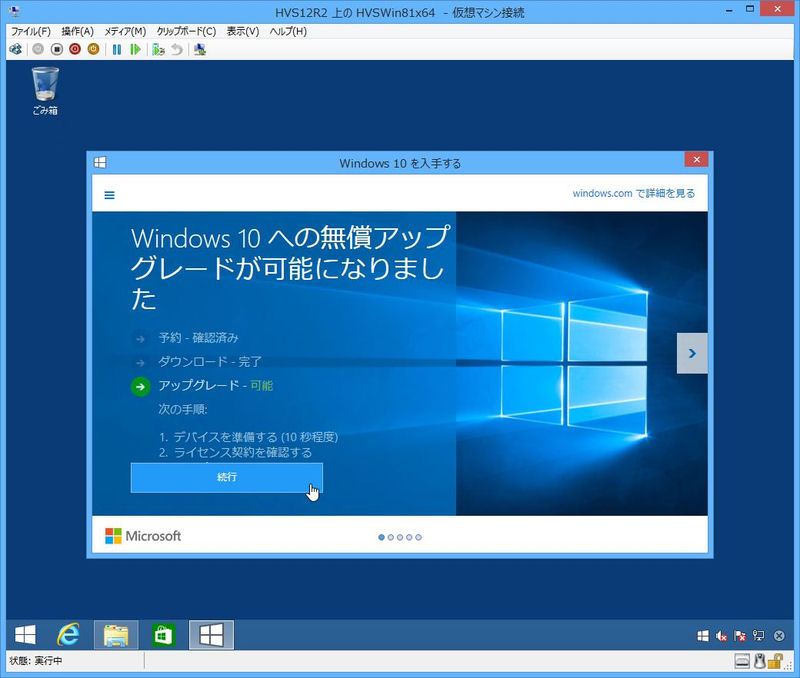Select the ごみ箱 recycle bin desktop icon

(x=45, y=91)
